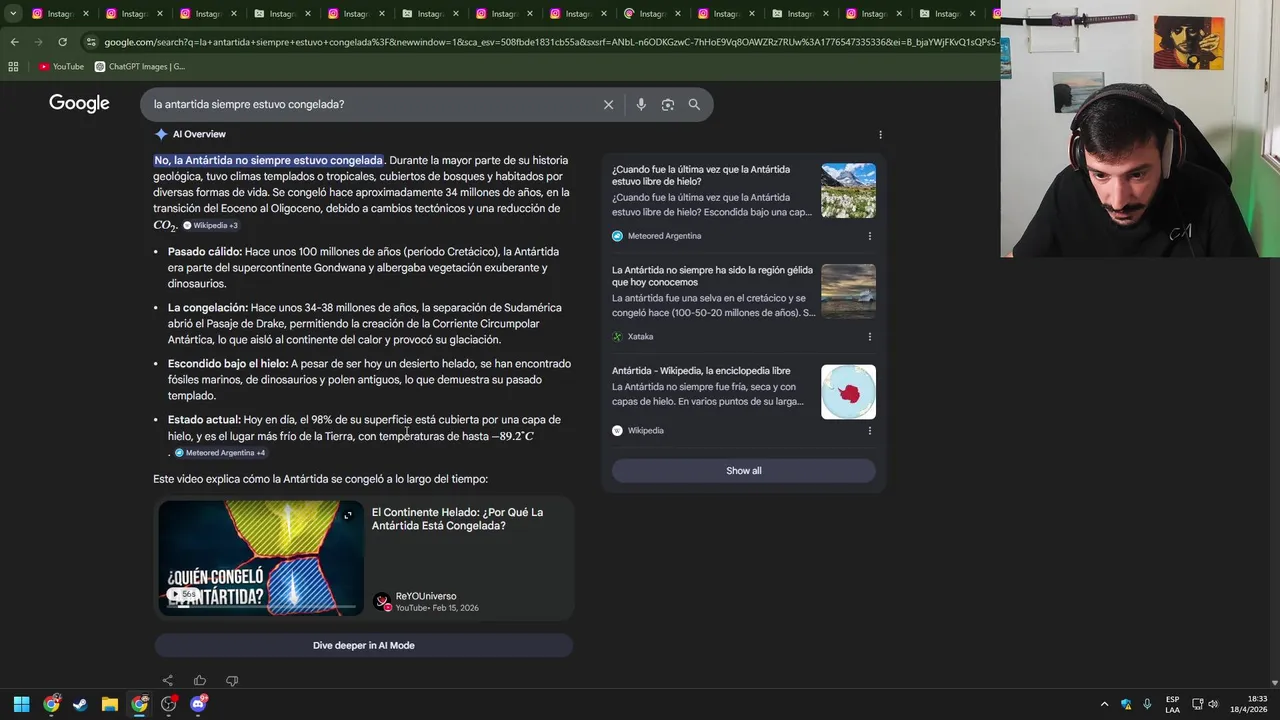Click 'ReYOUniverso' channel name

tap(426, 596)
